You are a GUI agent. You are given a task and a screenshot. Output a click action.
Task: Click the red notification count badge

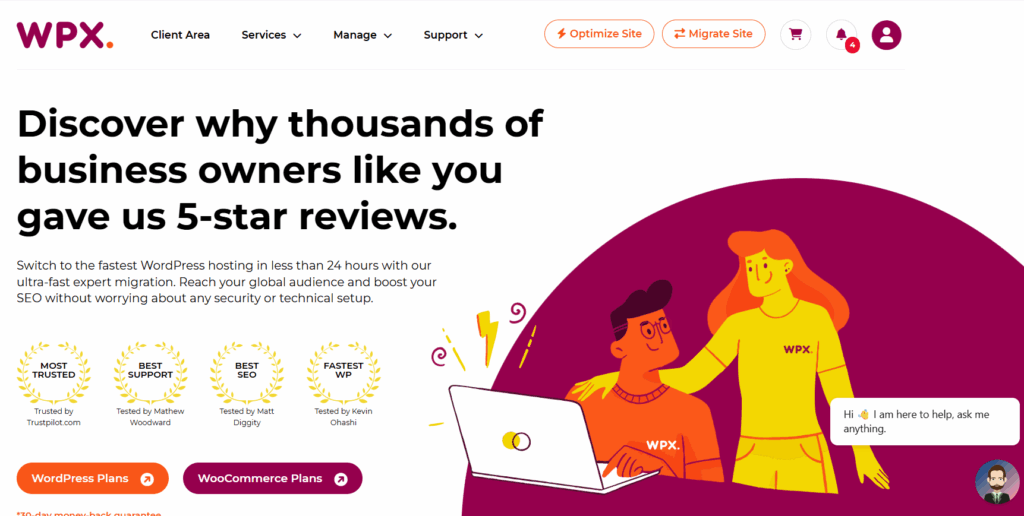(852, 46)
